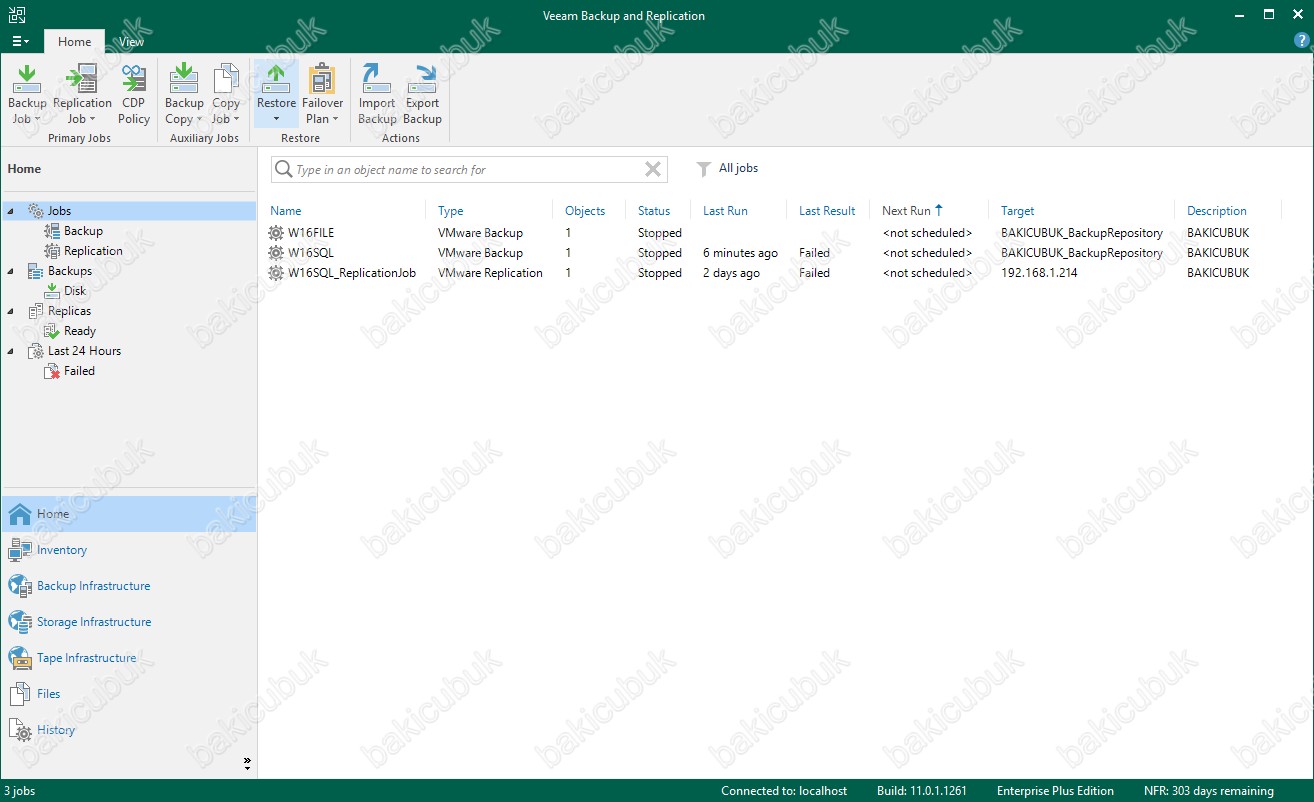
Task: Collapse the Replicas tree node
Action: (10, 311)
